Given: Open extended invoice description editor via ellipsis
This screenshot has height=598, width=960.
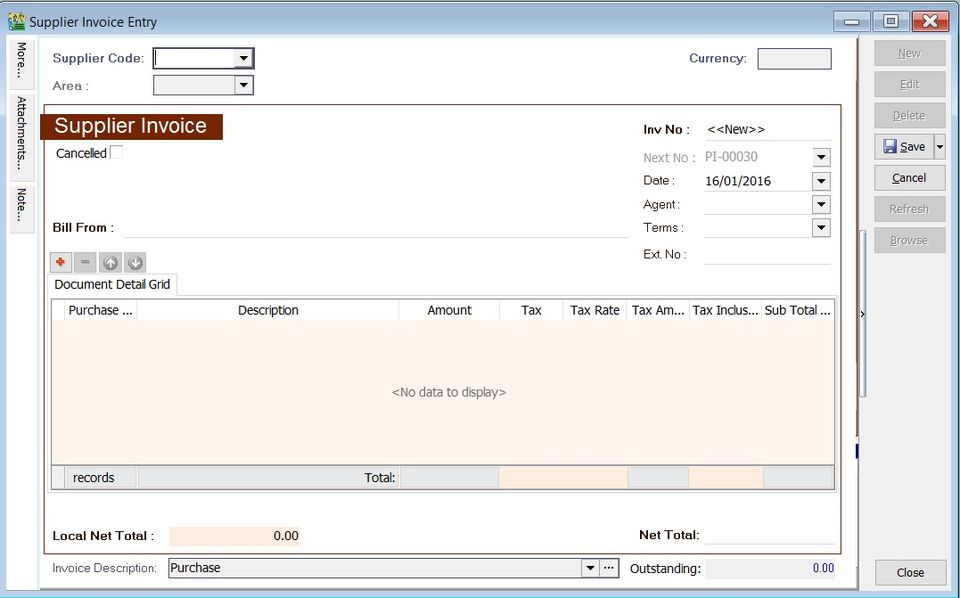Looking at the screenshot, I should coord(608,567).
